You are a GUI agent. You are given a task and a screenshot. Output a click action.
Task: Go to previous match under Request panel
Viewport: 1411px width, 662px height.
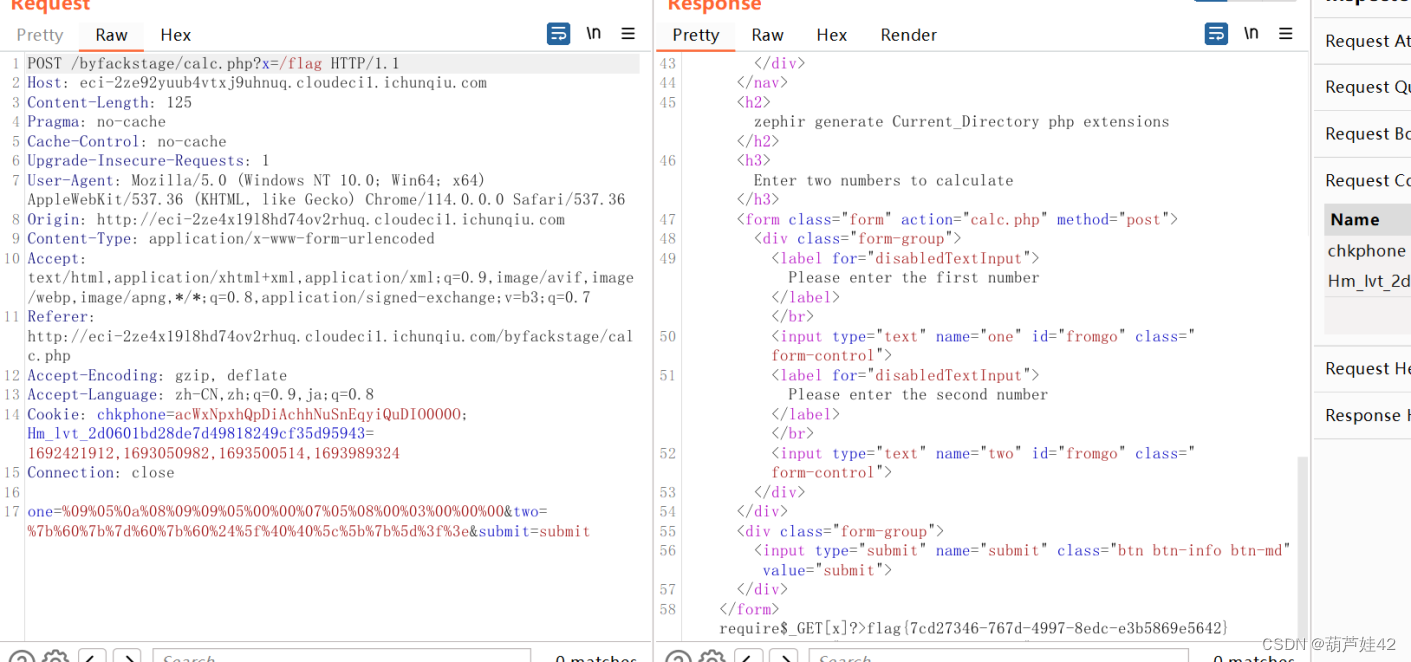92,657
